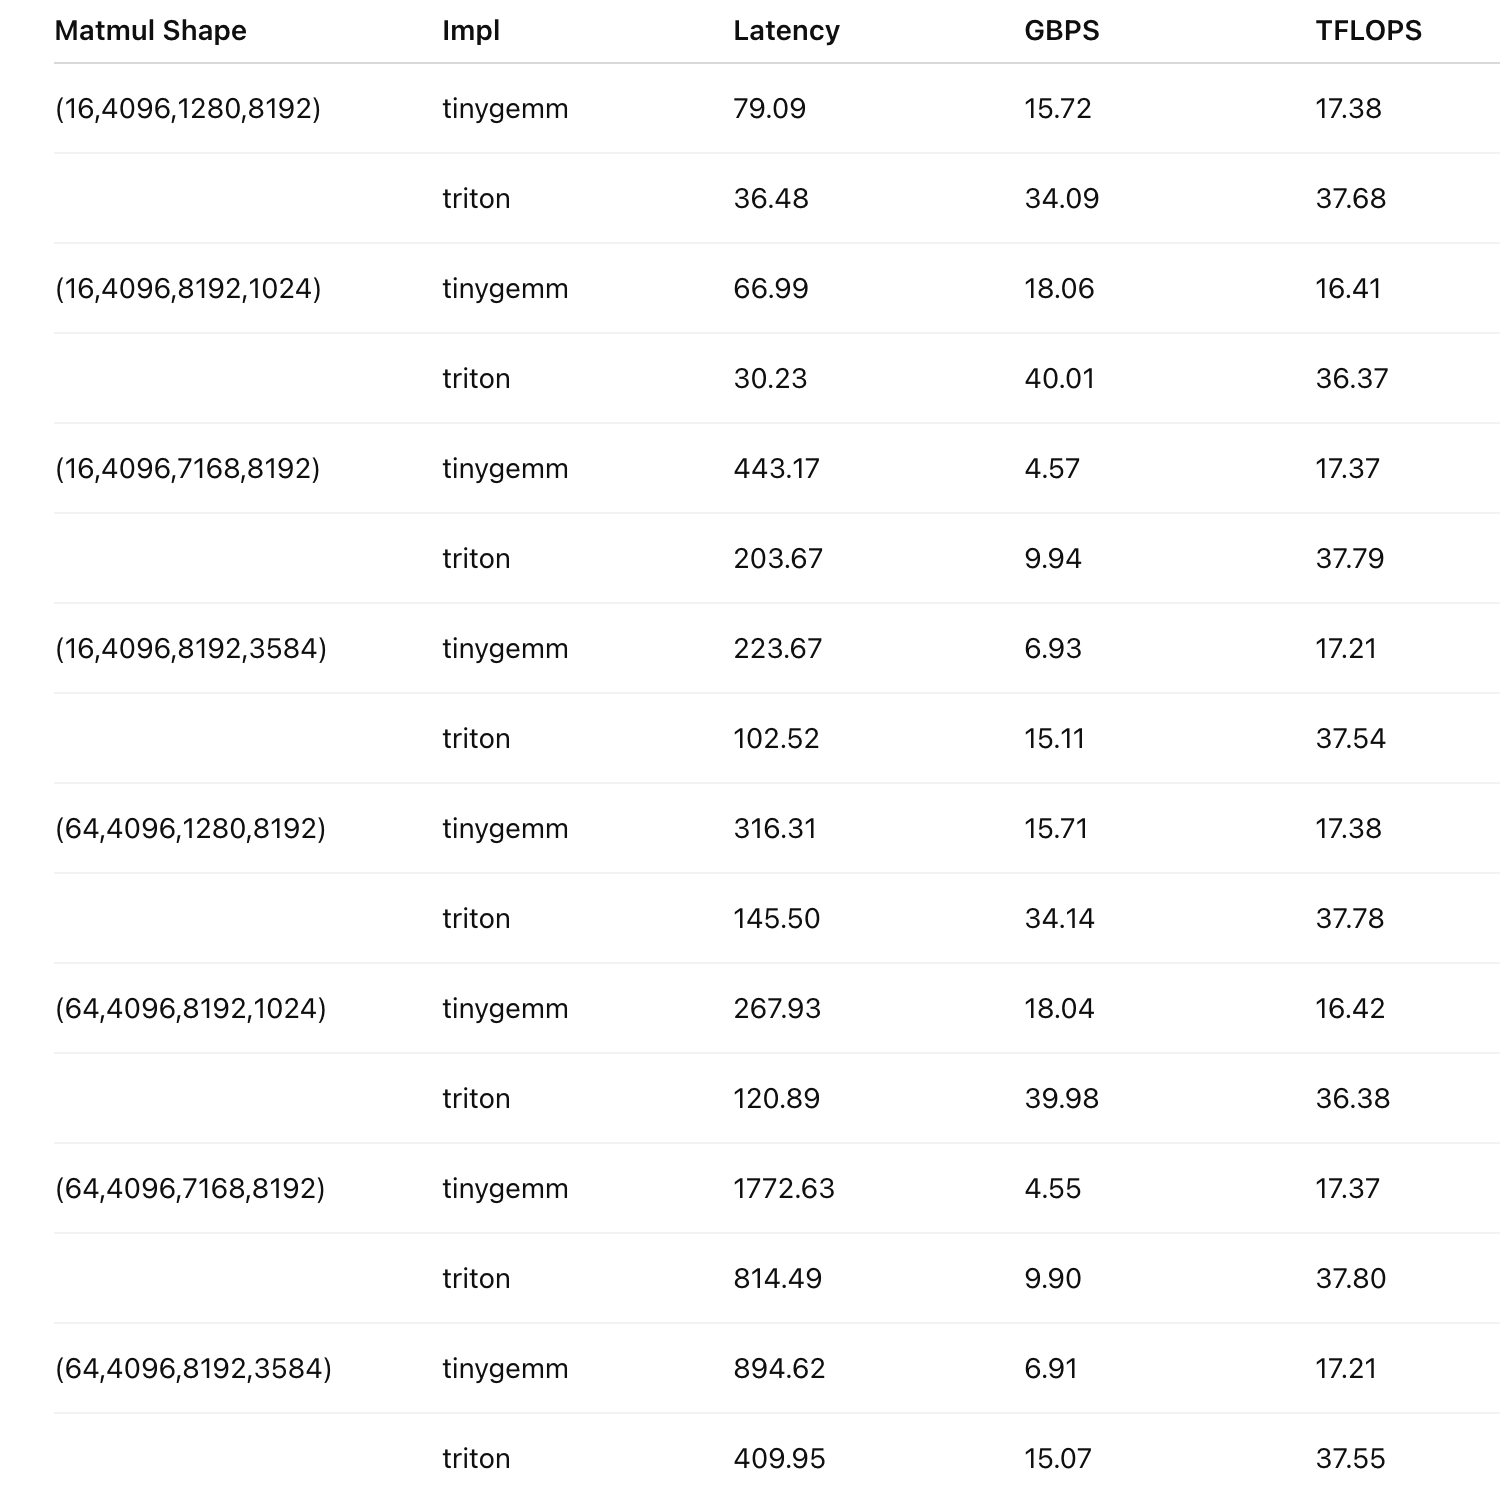
Task: Click the Impl column header
Action: 470,31
